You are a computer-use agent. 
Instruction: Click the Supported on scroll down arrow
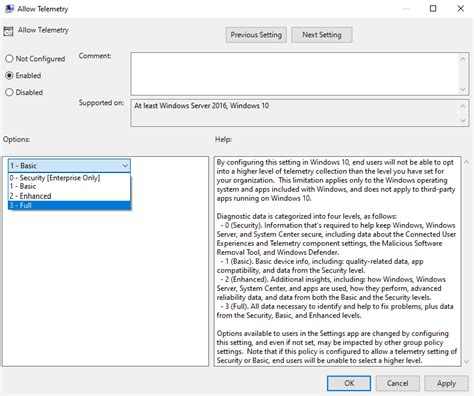pyautogui.click(x=463, y=120)
